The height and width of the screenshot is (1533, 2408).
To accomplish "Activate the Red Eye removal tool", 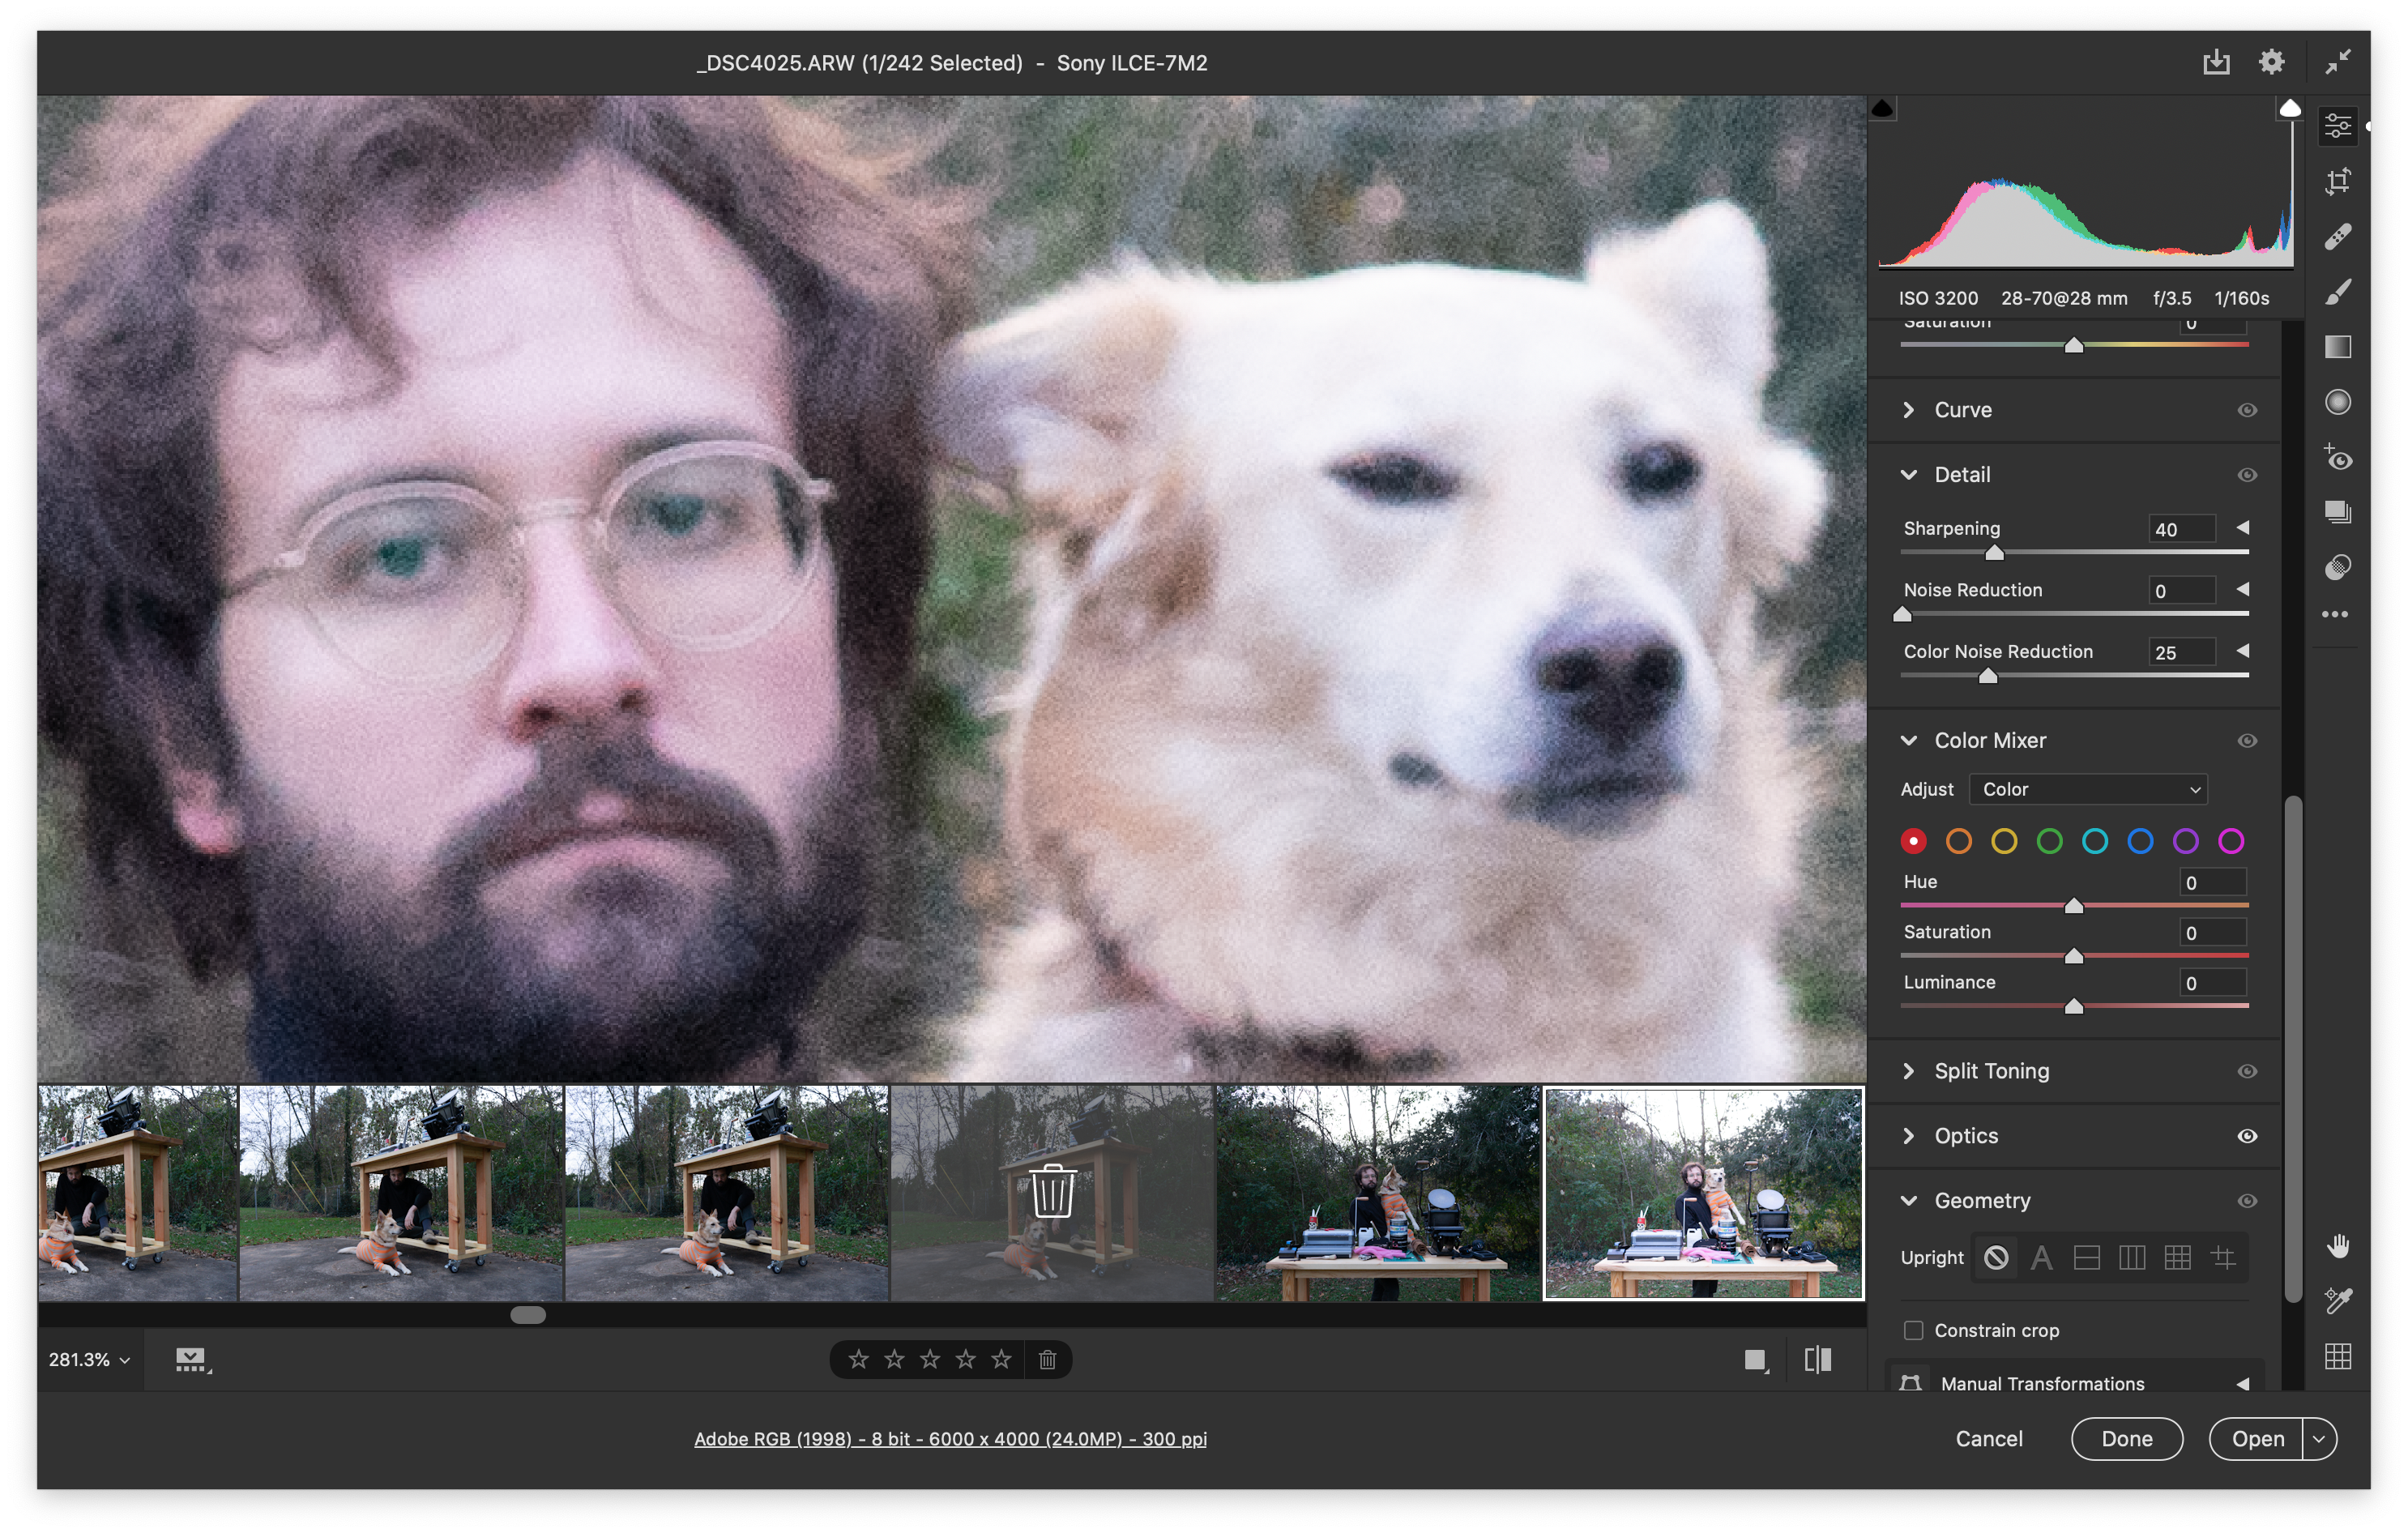I will (2337, 458).
